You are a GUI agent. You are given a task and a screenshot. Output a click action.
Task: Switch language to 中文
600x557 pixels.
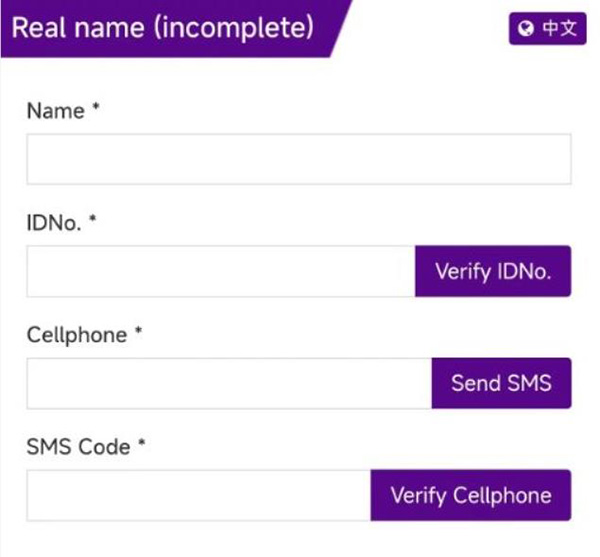(546, 29)
